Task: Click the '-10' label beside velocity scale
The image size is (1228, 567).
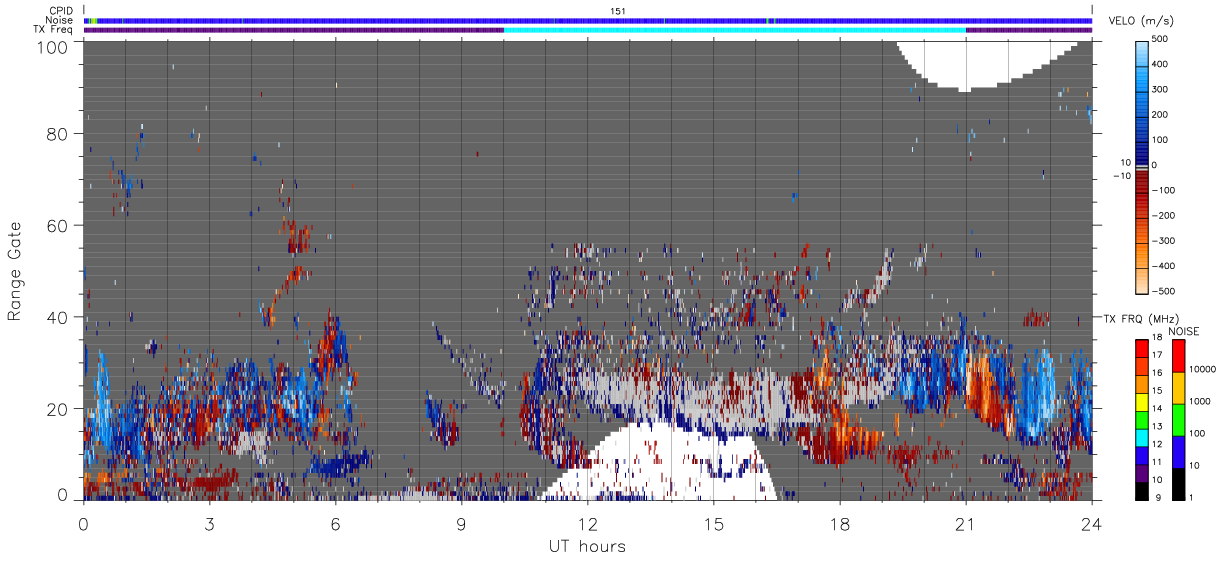Action: (x=1122, y=176)
